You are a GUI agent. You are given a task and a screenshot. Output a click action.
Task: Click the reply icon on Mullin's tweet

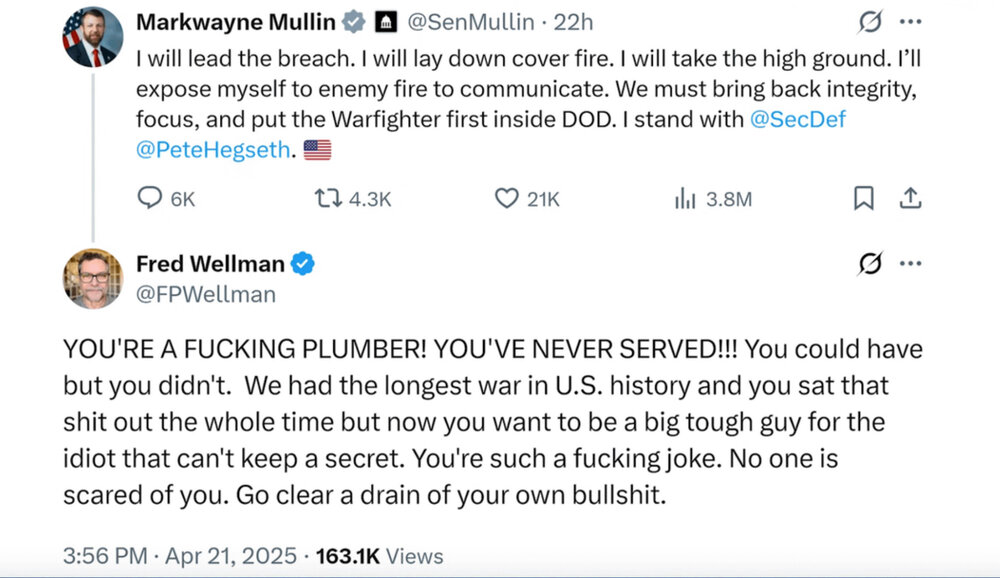pyautogui.click(x=150, y=199)
